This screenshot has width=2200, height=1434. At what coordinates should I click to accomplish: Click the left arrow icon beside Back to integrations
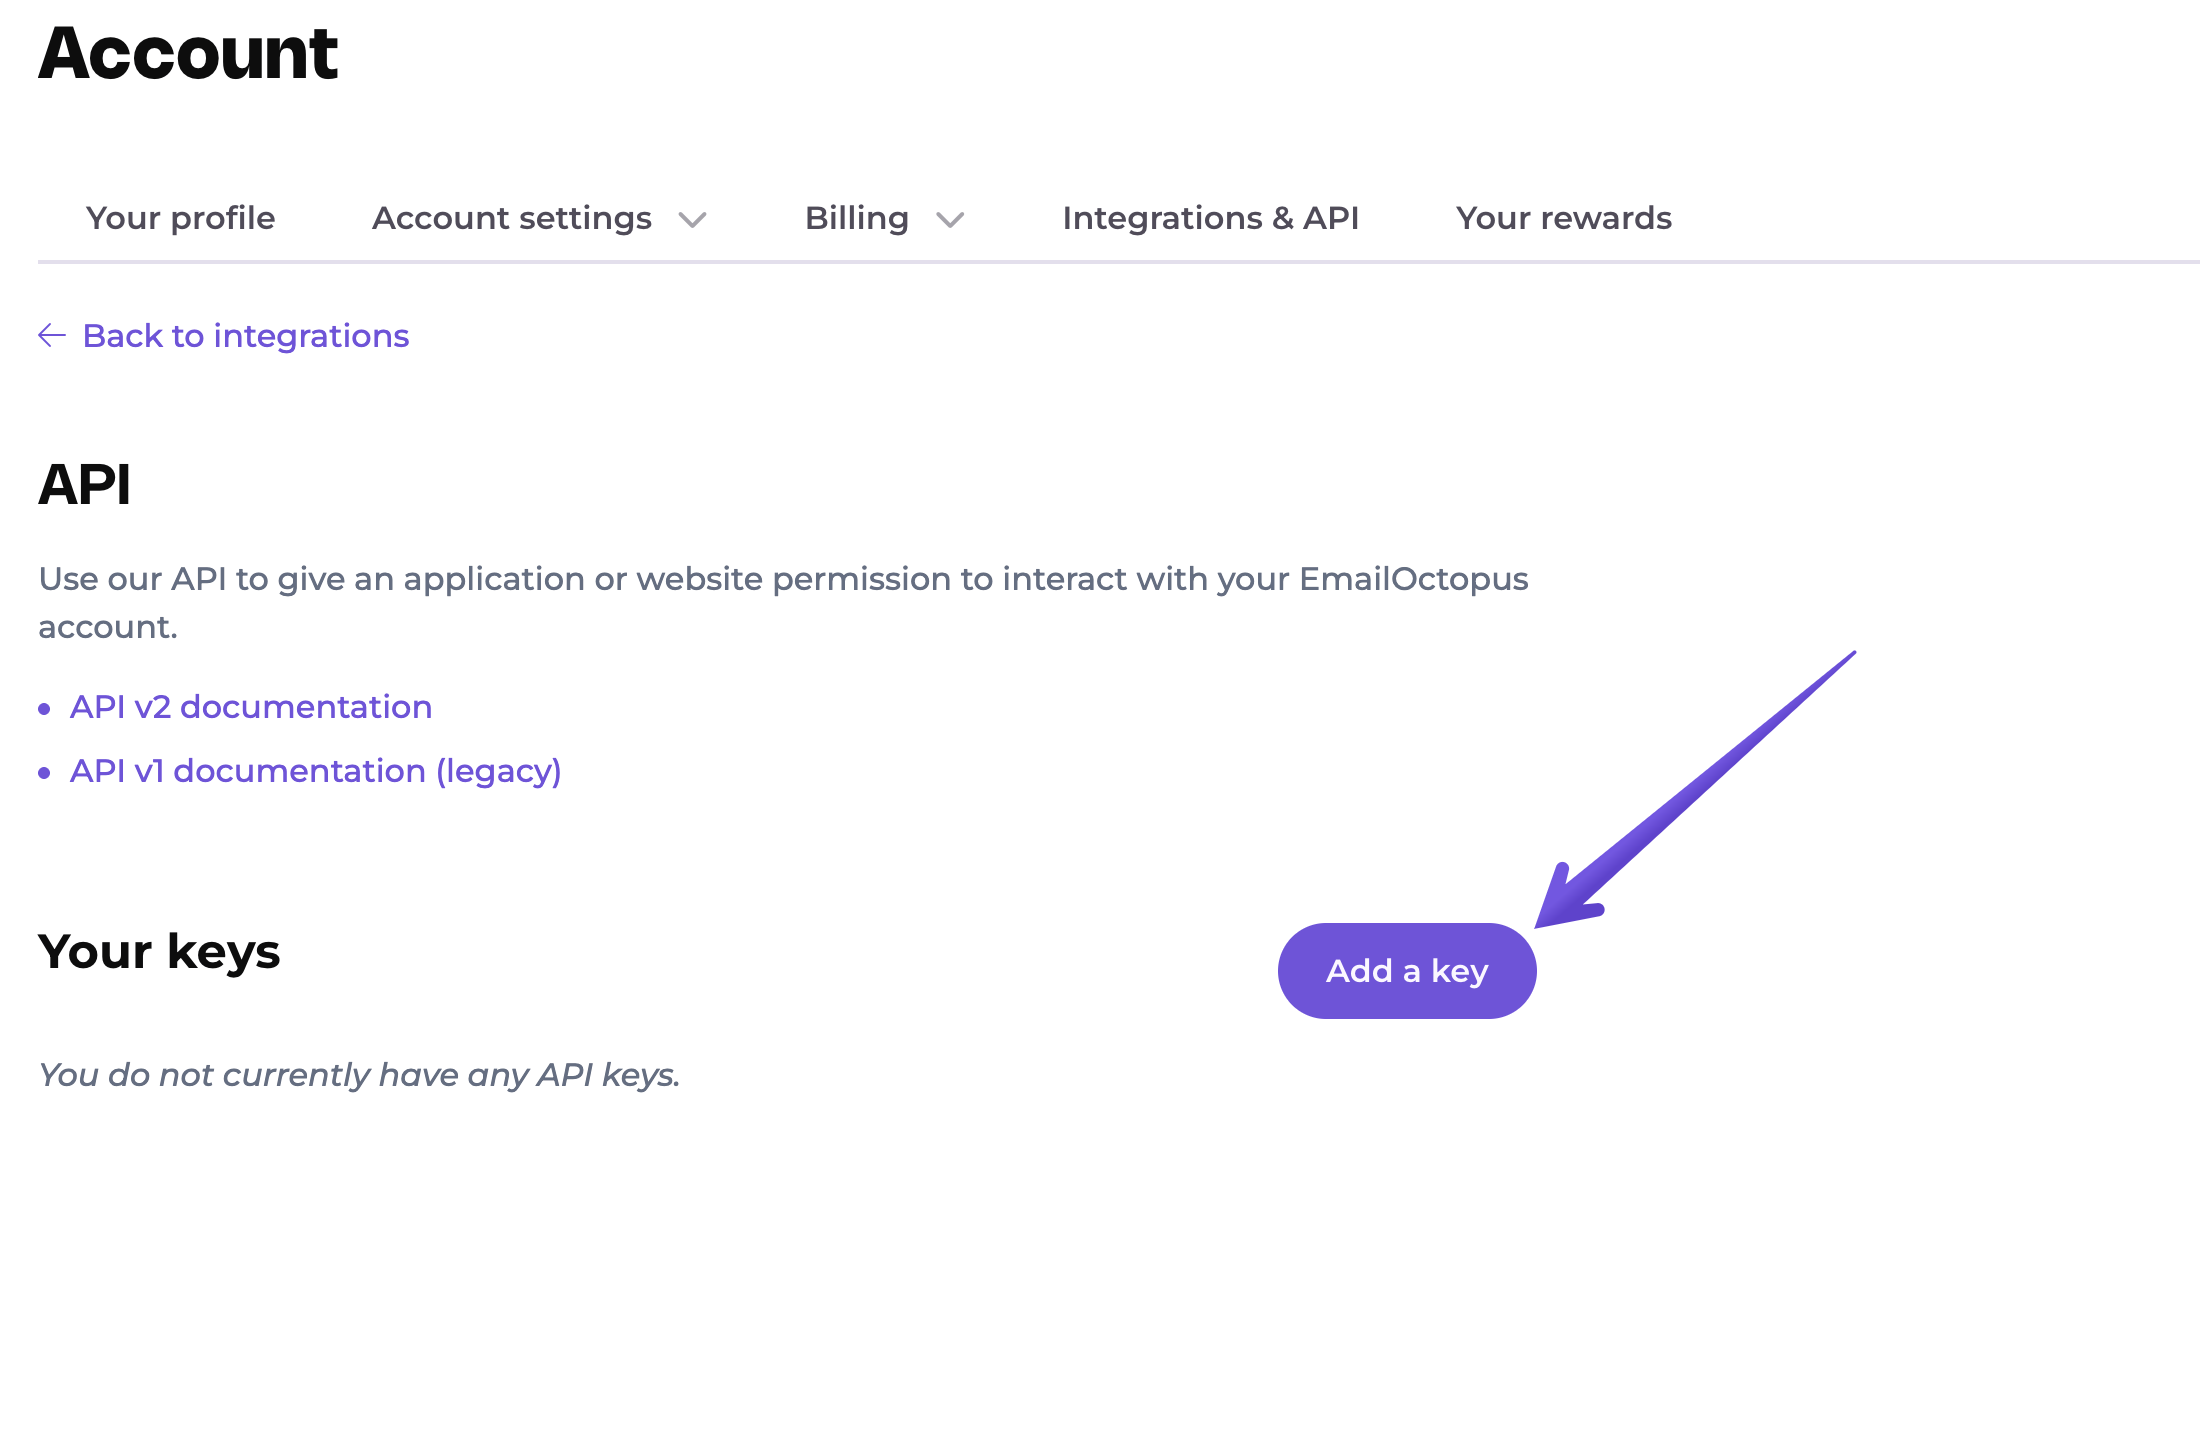[52, 336]
